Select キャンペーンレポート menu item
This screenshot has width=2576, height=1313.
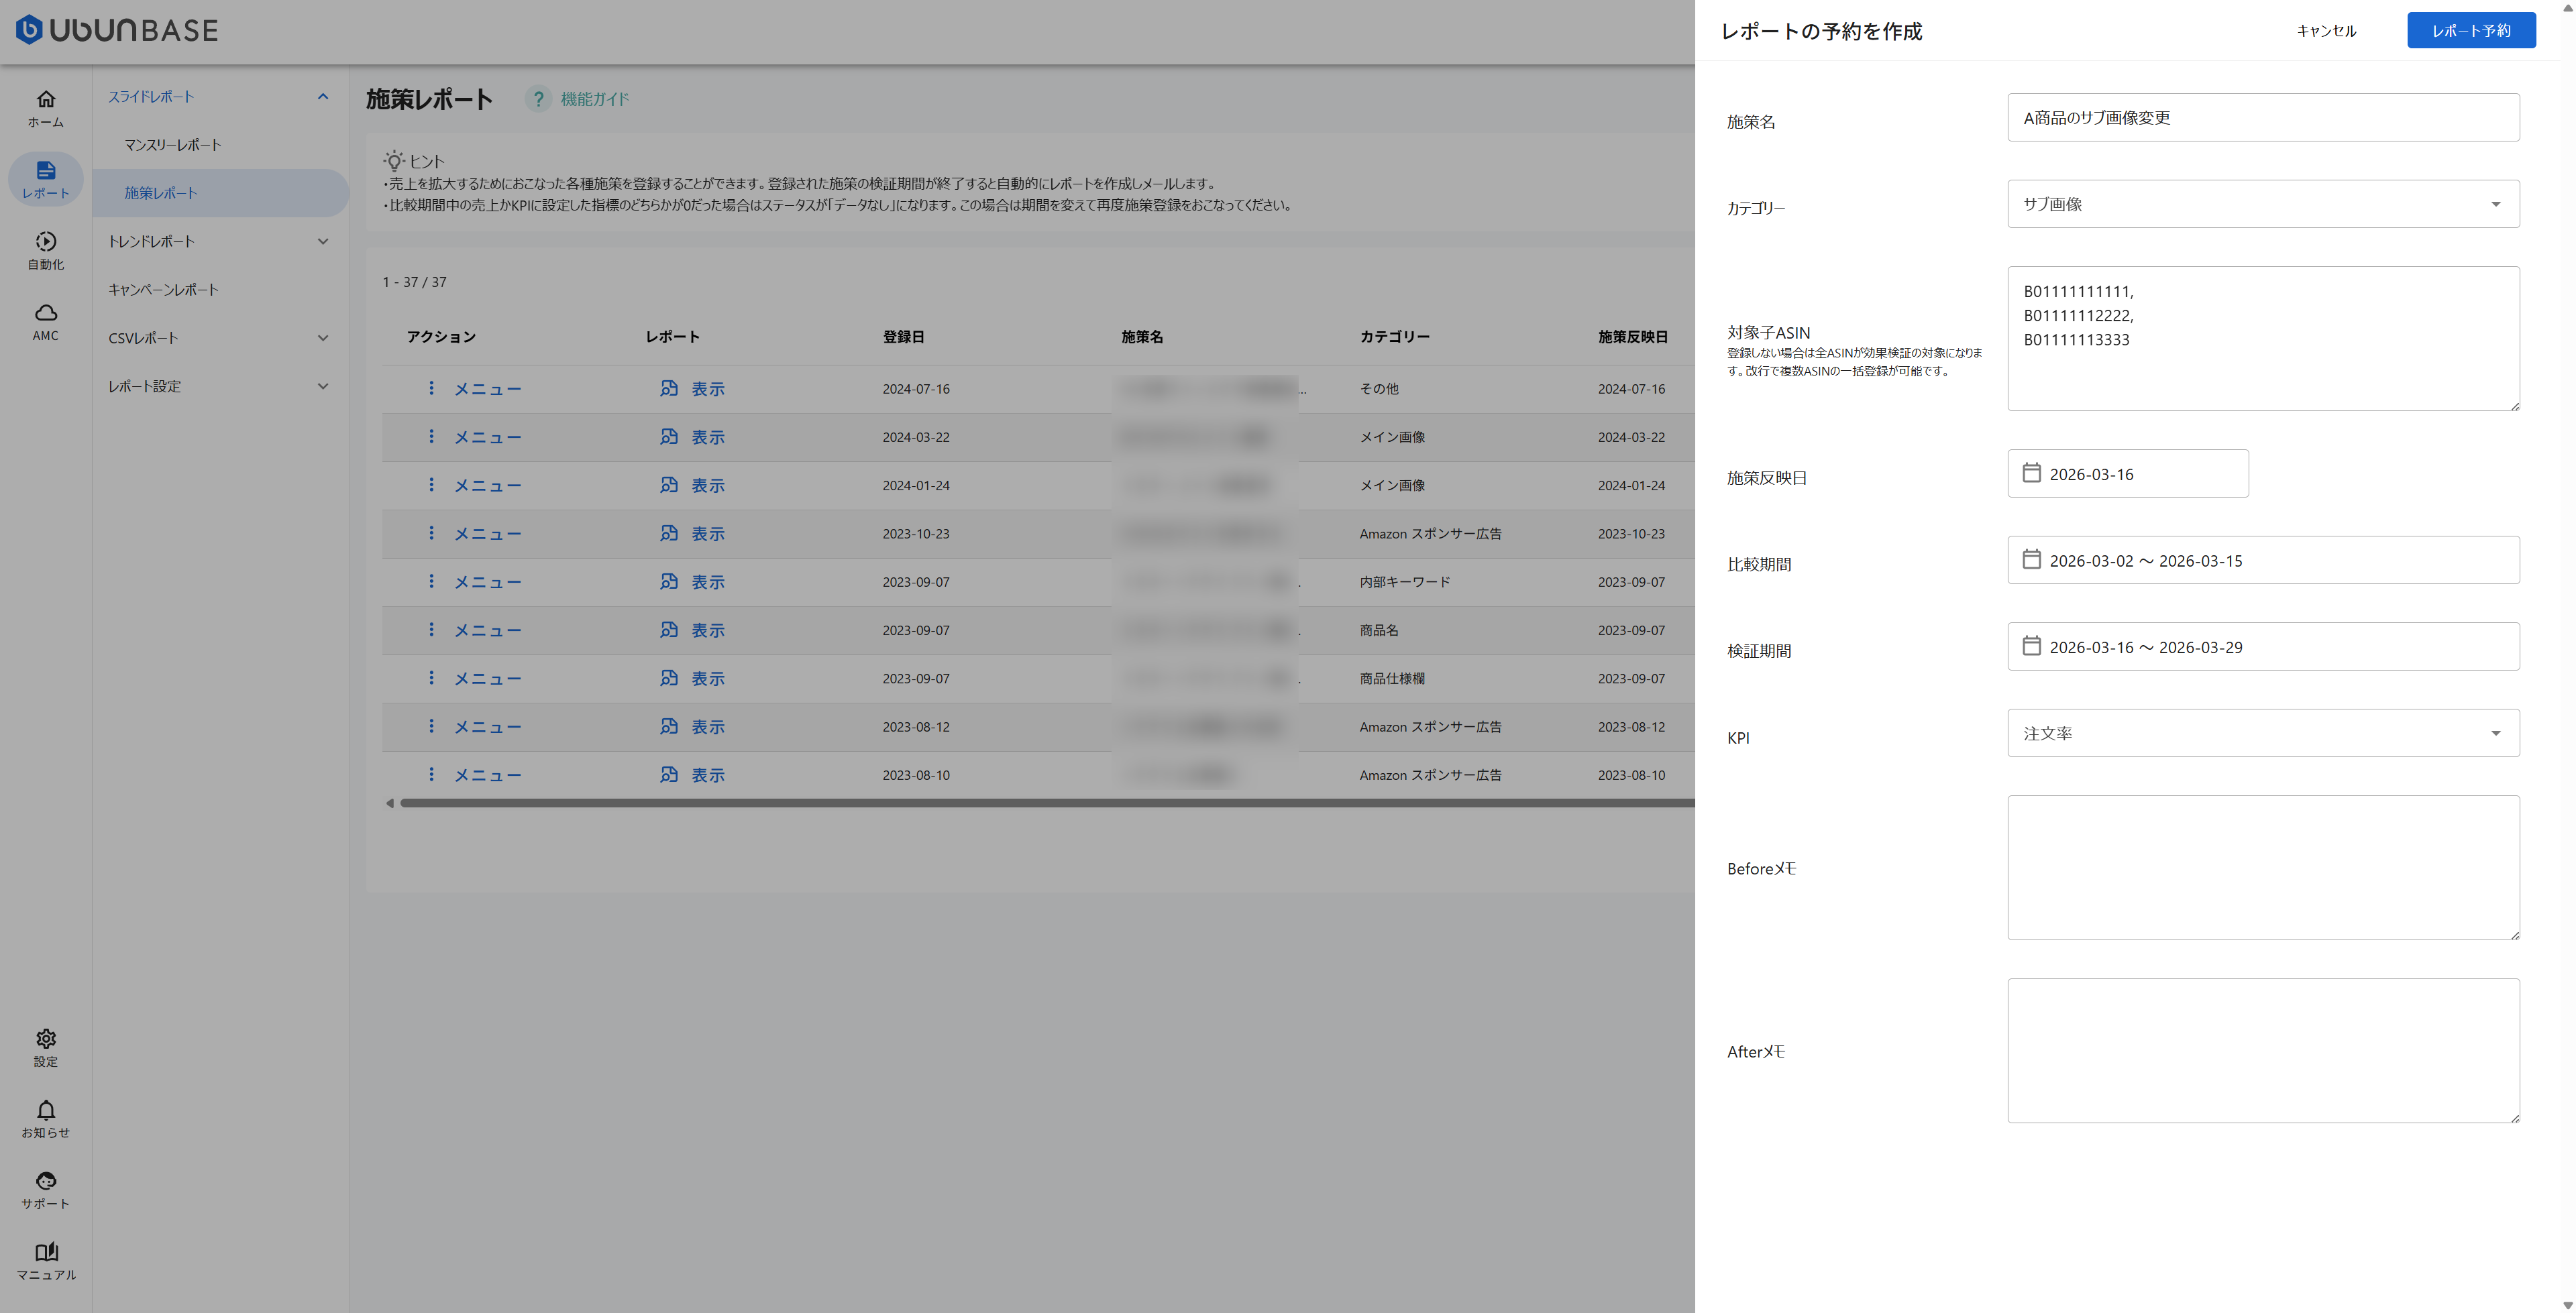click(x=163, y=290)
